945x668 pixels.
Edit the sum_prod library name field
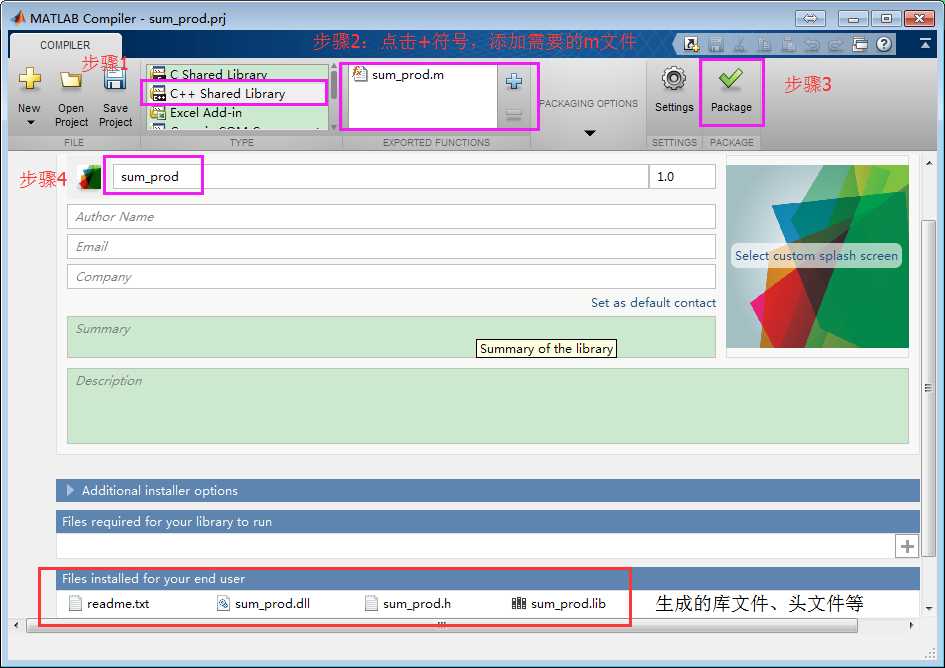point(380,177)
